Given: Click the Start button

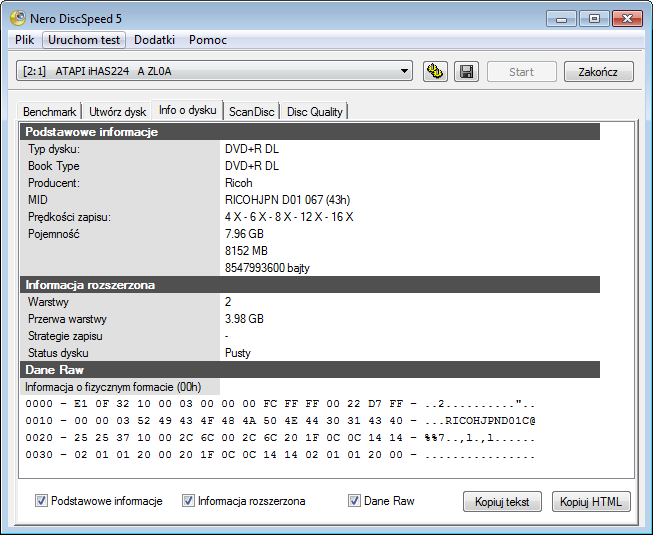Looking at the screenshot, I should point(521,72).
